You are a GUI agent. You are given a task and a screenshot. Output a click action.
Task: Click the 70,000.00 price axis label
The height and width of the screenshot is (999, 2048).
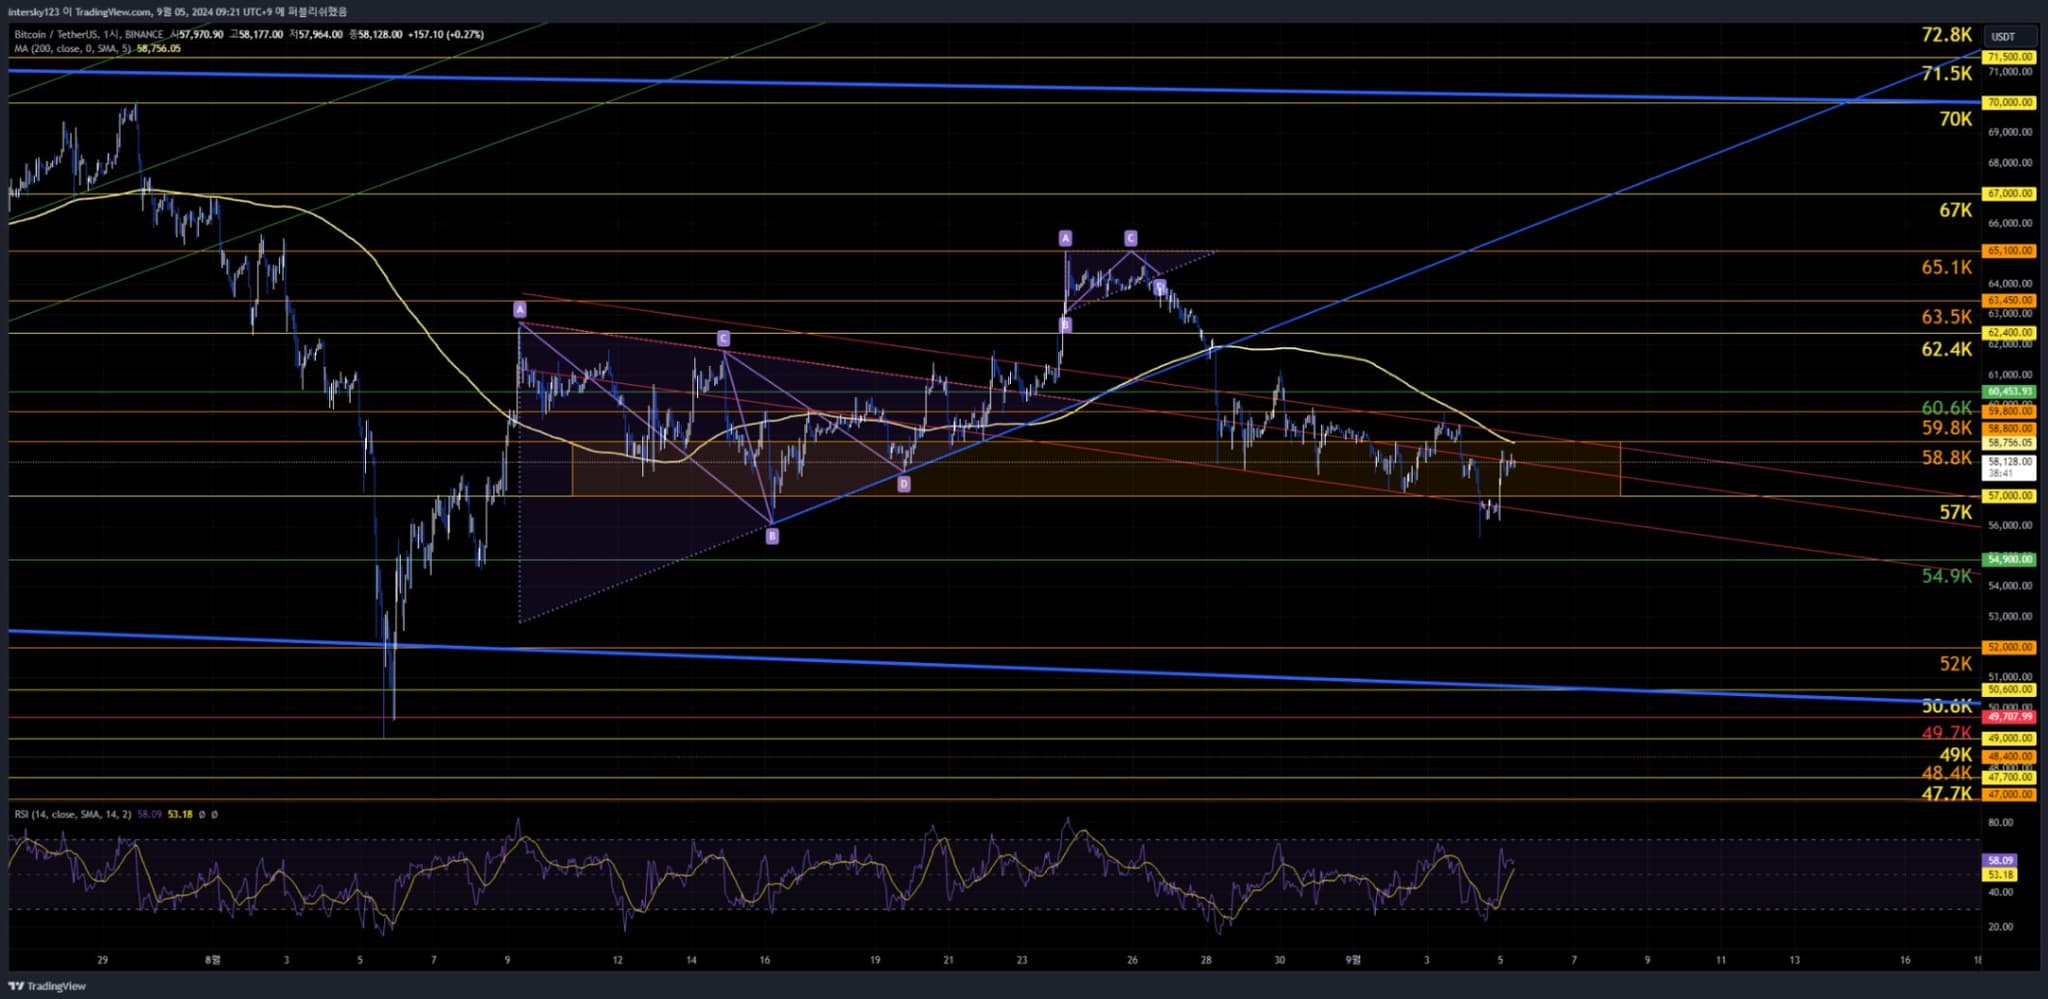[x=2010, y=102]
